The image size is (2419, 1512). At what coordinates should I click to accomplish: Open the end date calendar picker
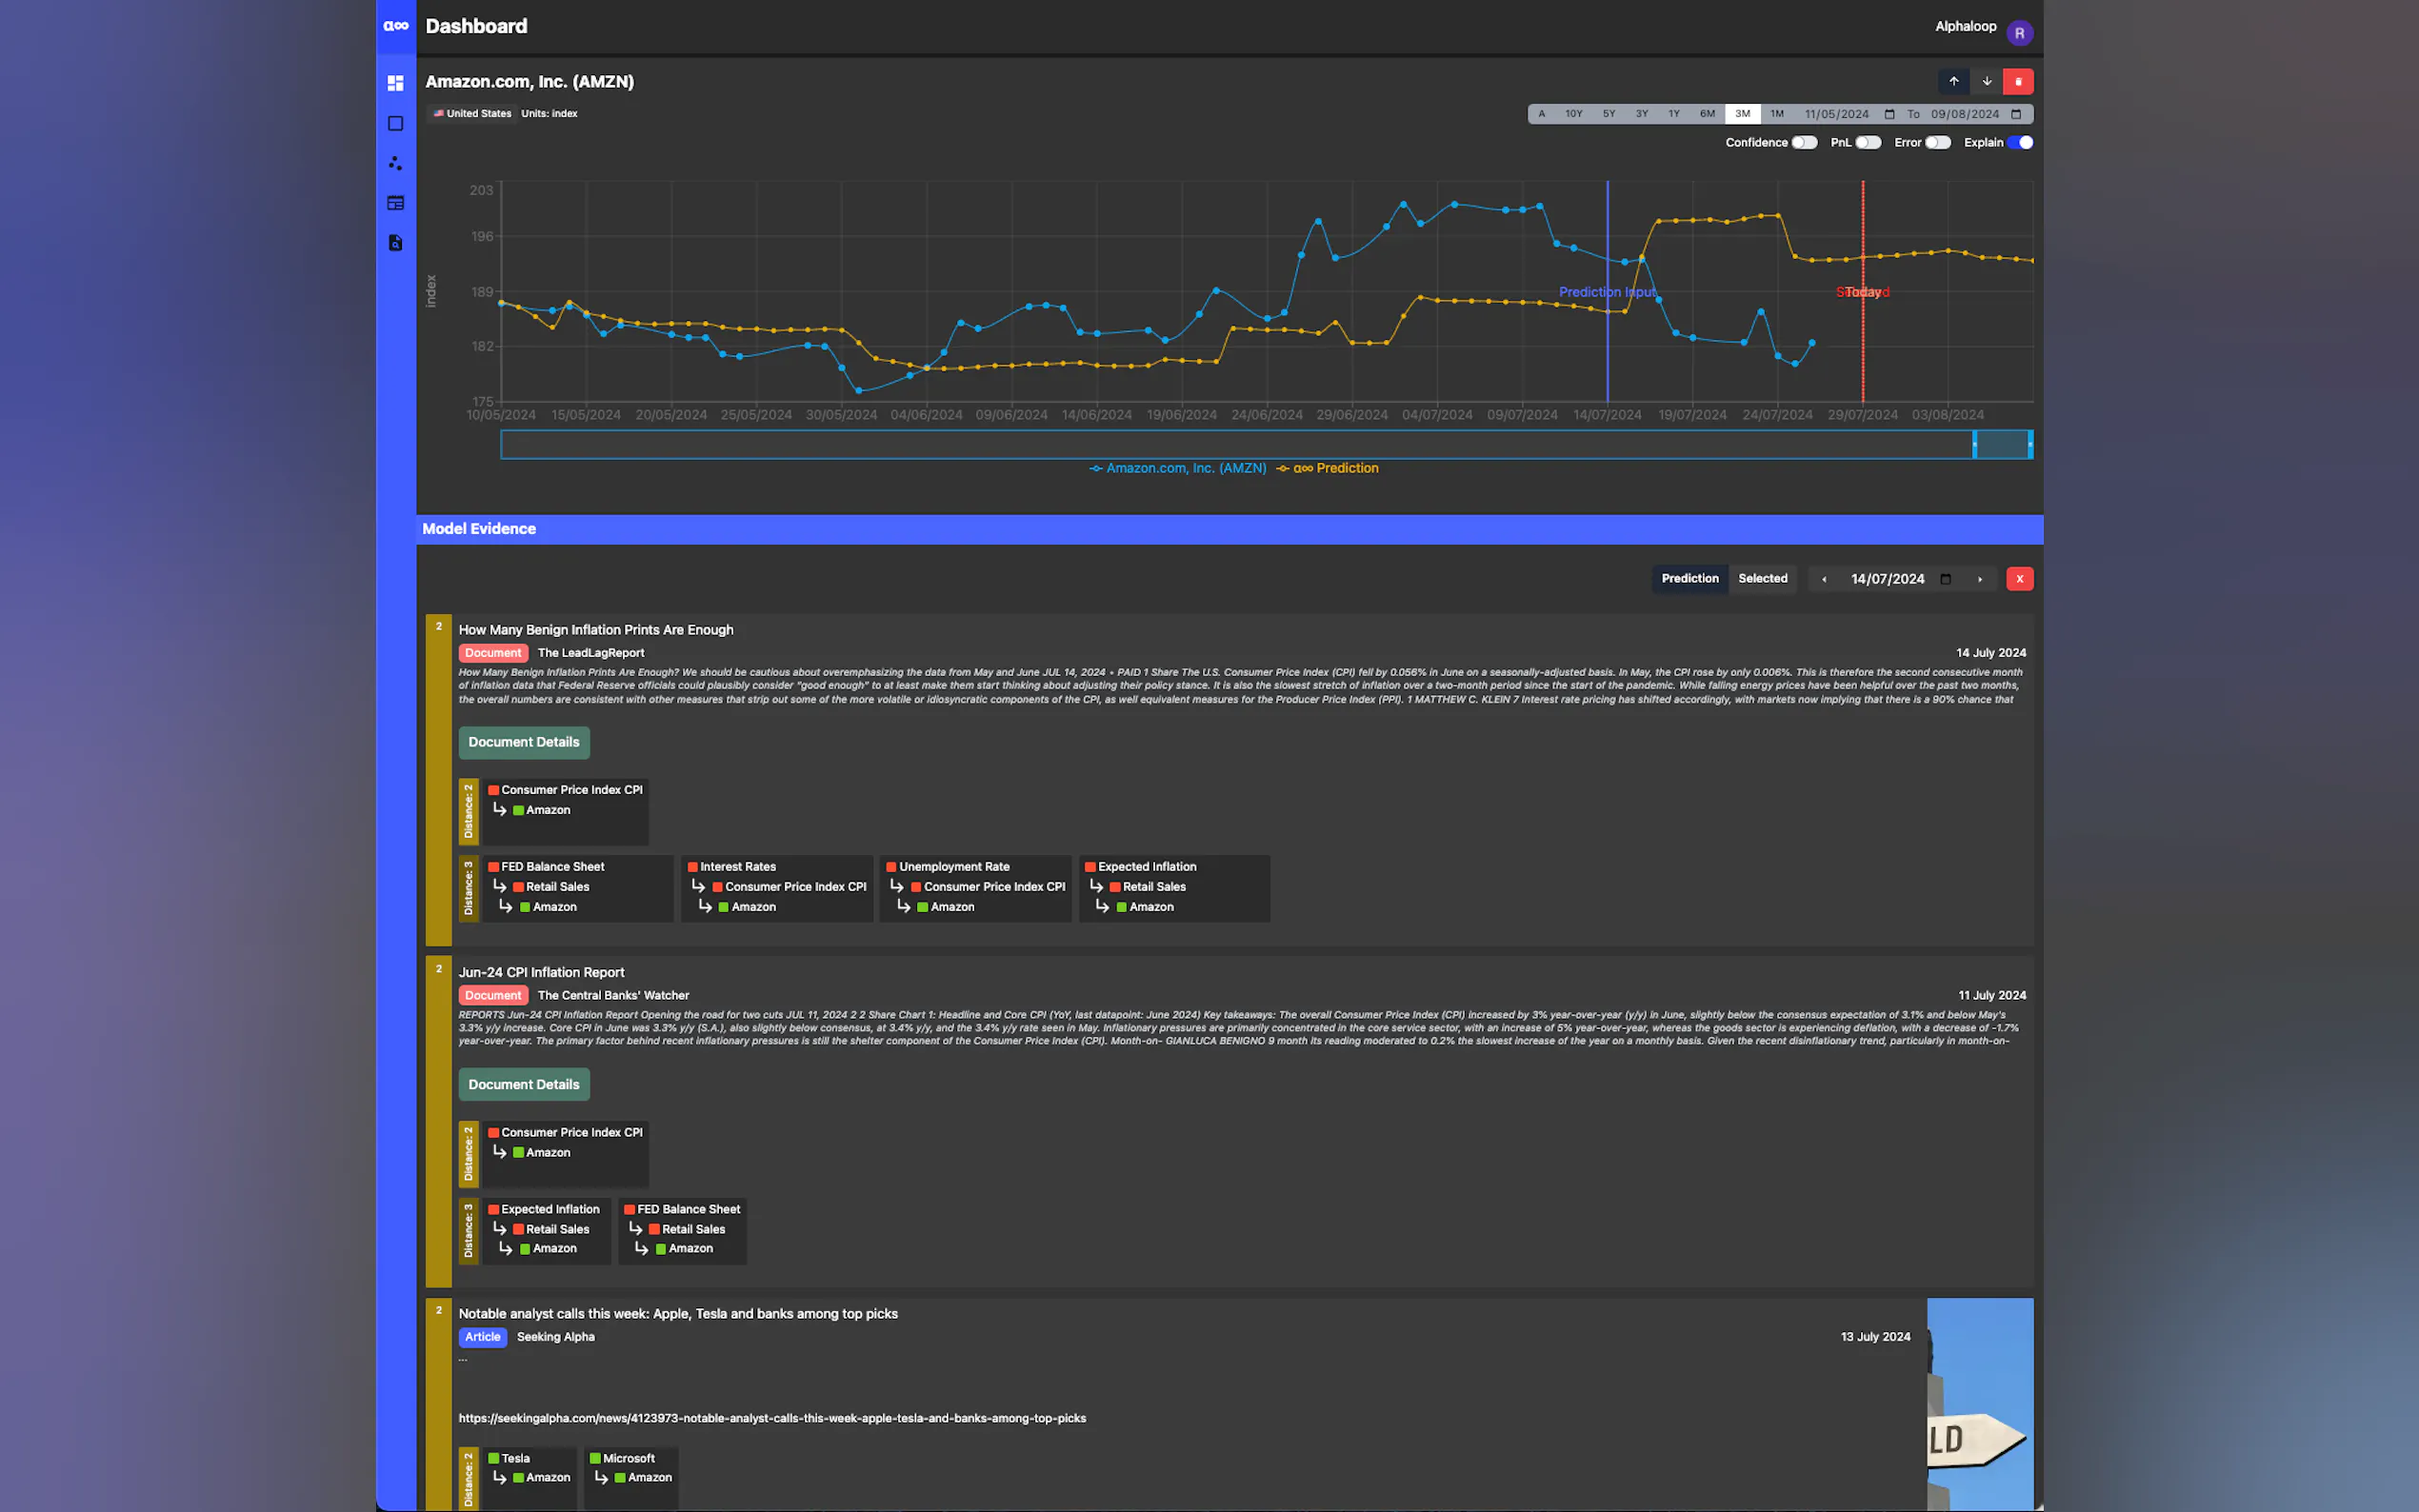tap(2016, 114)
